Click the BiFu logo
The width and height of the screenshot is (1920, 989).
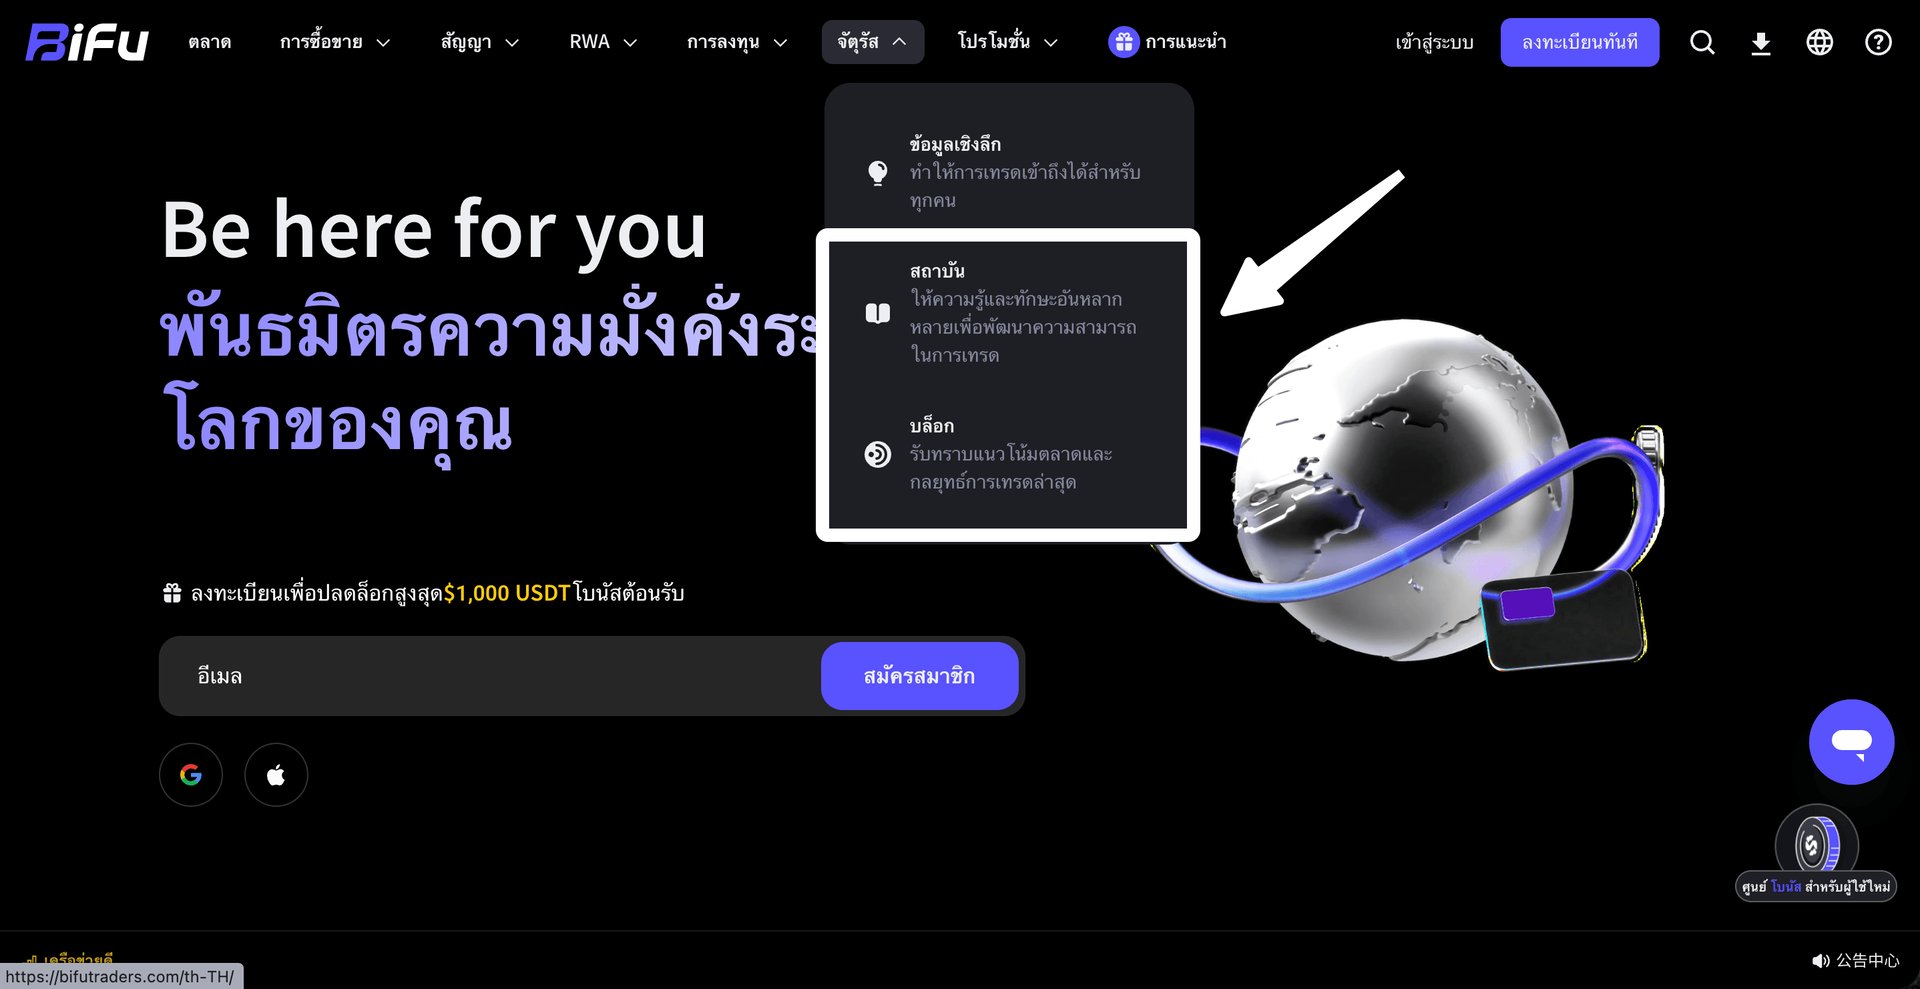pos(87,42)
